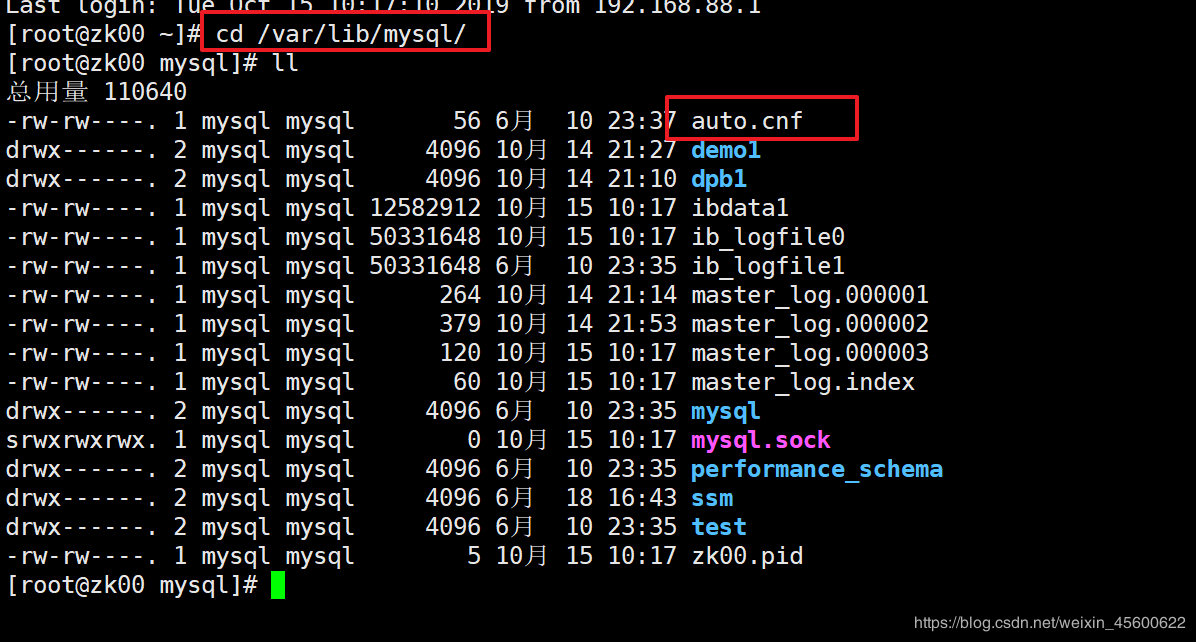
Task: Click the total size line 110640
Action: (x=96, y=91)
